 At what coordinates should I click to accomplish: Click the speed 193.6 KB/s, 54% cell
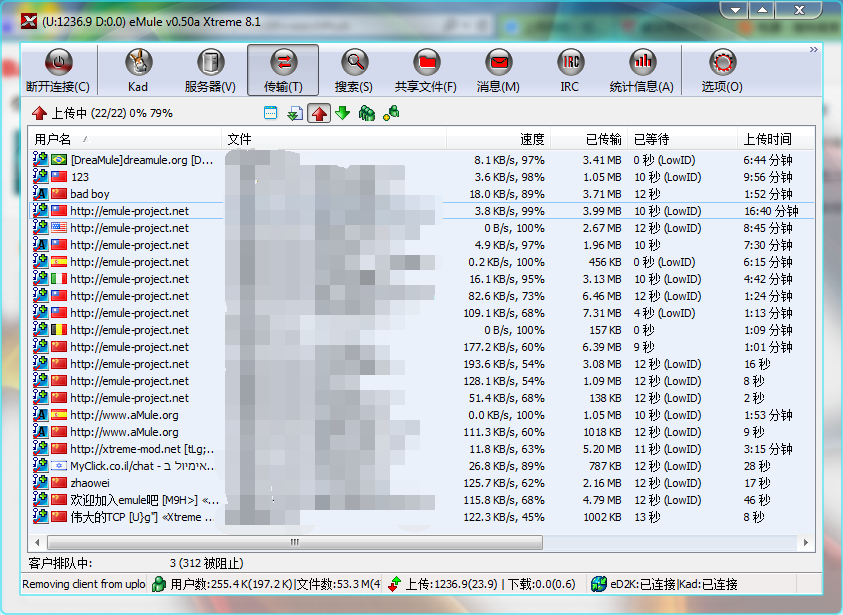click(504, 364)
